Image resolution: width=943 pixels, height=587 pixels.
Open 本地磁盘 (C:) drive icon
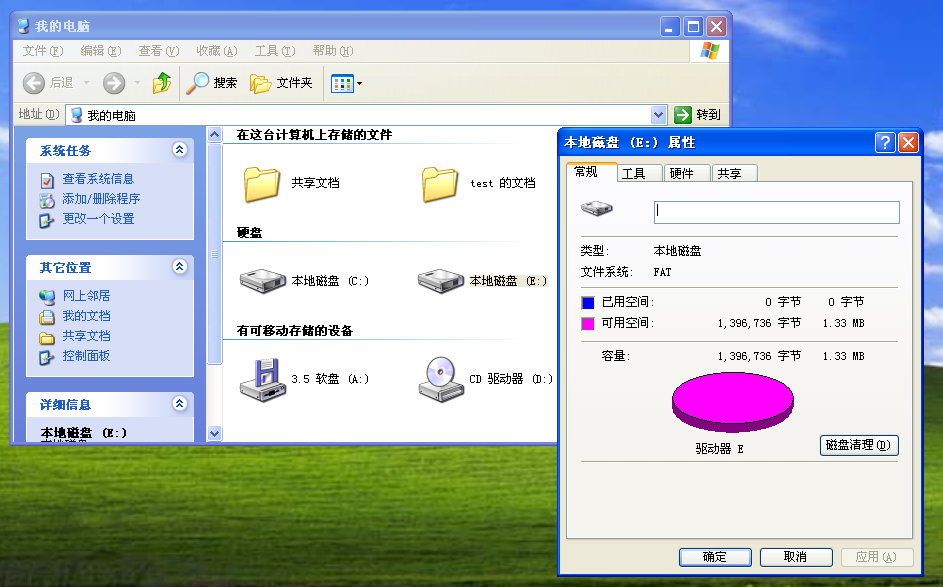pos(262,281)
